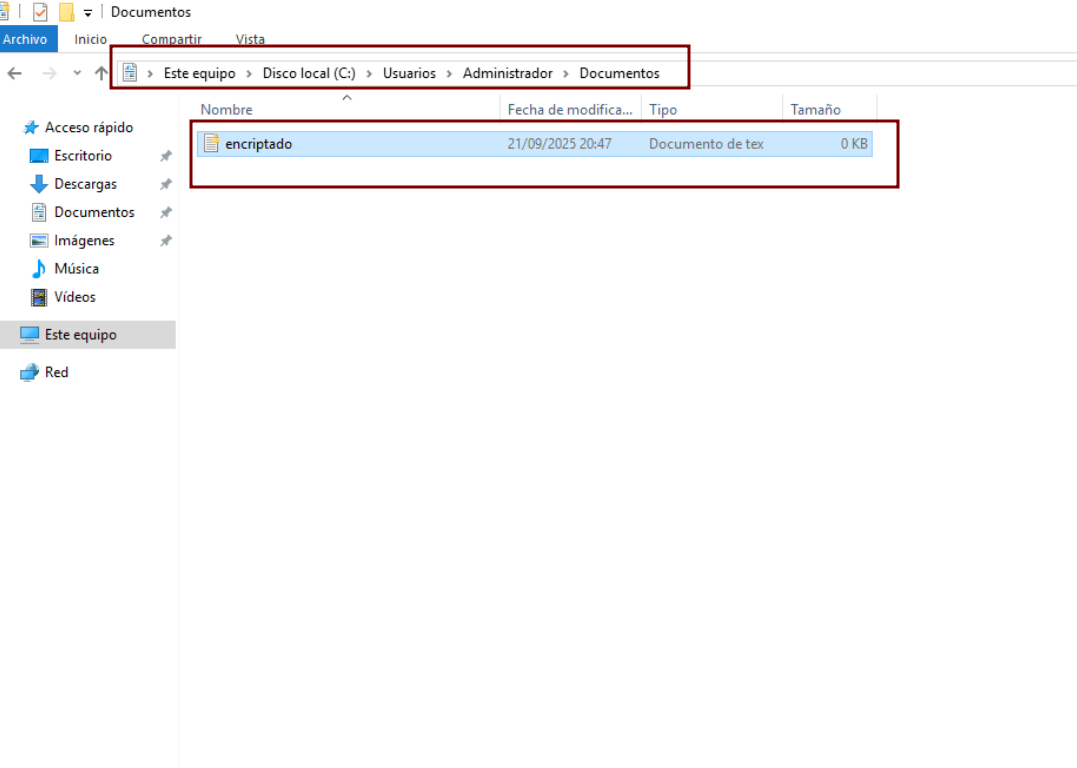The height and width of the screenshot is (768, 1077).
Task: Expand chevron after Usuarios breadcrumb
Action: (449, 74)
